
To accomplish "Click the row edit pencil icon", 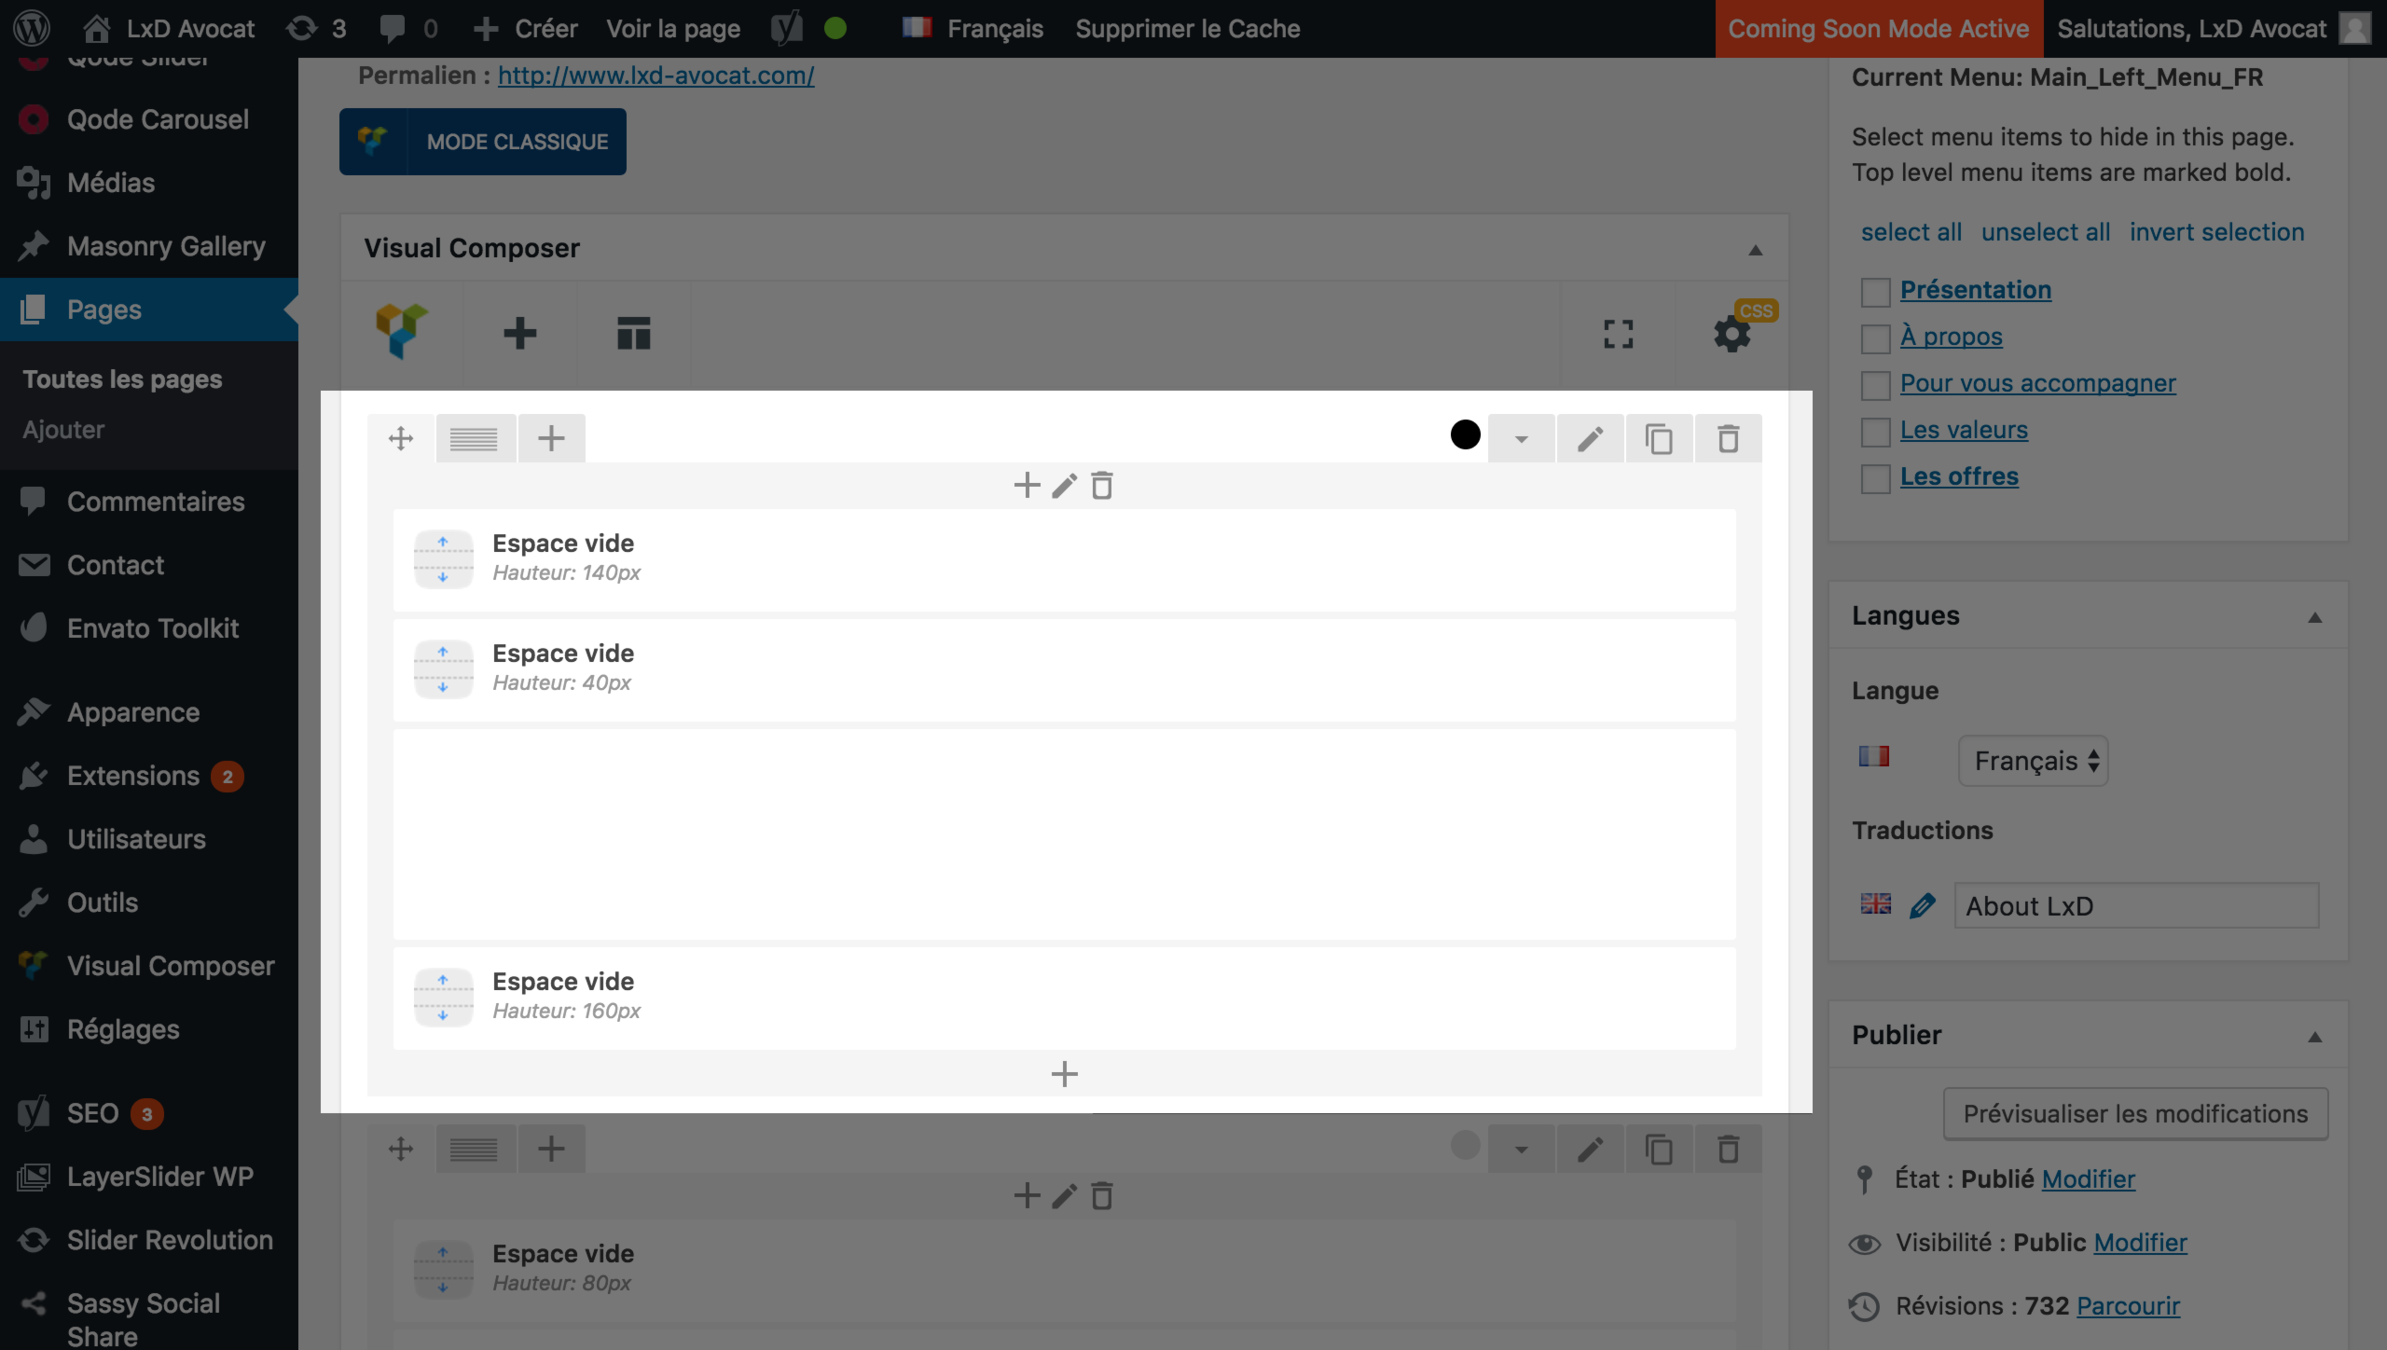I will [1589, 438].
